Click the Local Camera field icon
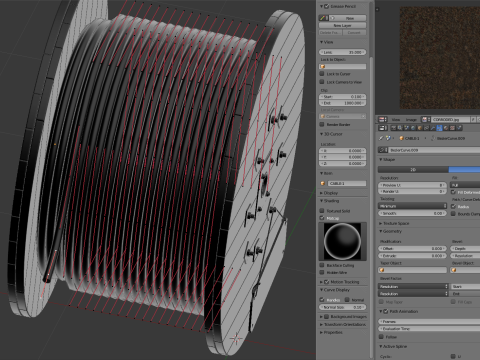The height and width of the screenshot is (360, 480). 323,116
